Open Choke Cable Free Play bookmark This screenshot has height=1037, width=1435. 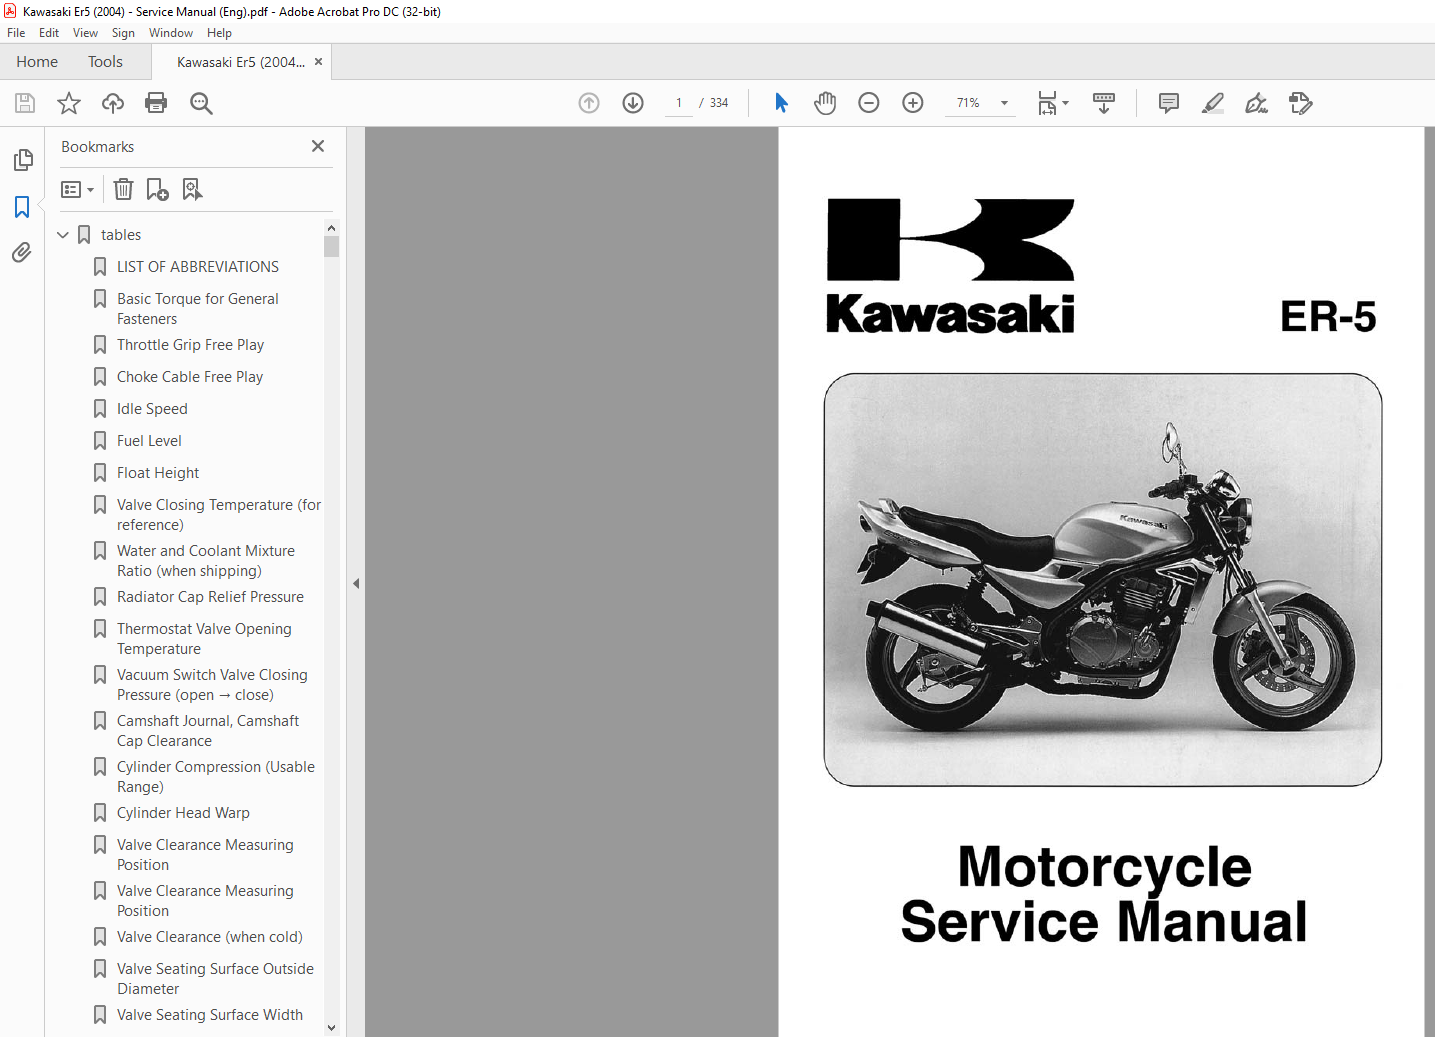click(190, 377)
